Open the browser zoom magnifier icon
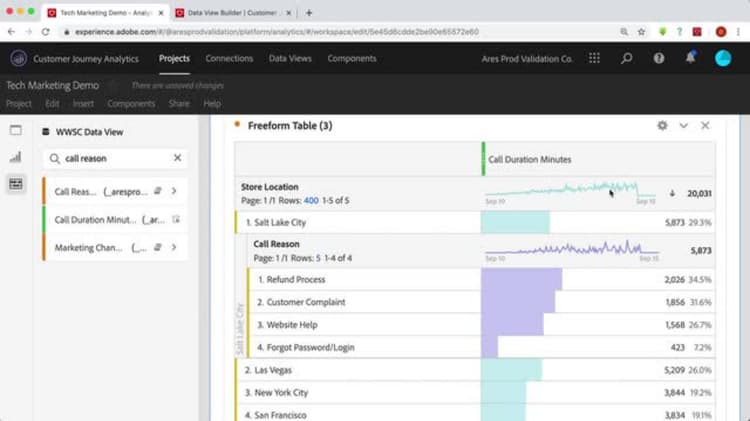The width and height of the screenshot is (750, 421). [624, 32]
